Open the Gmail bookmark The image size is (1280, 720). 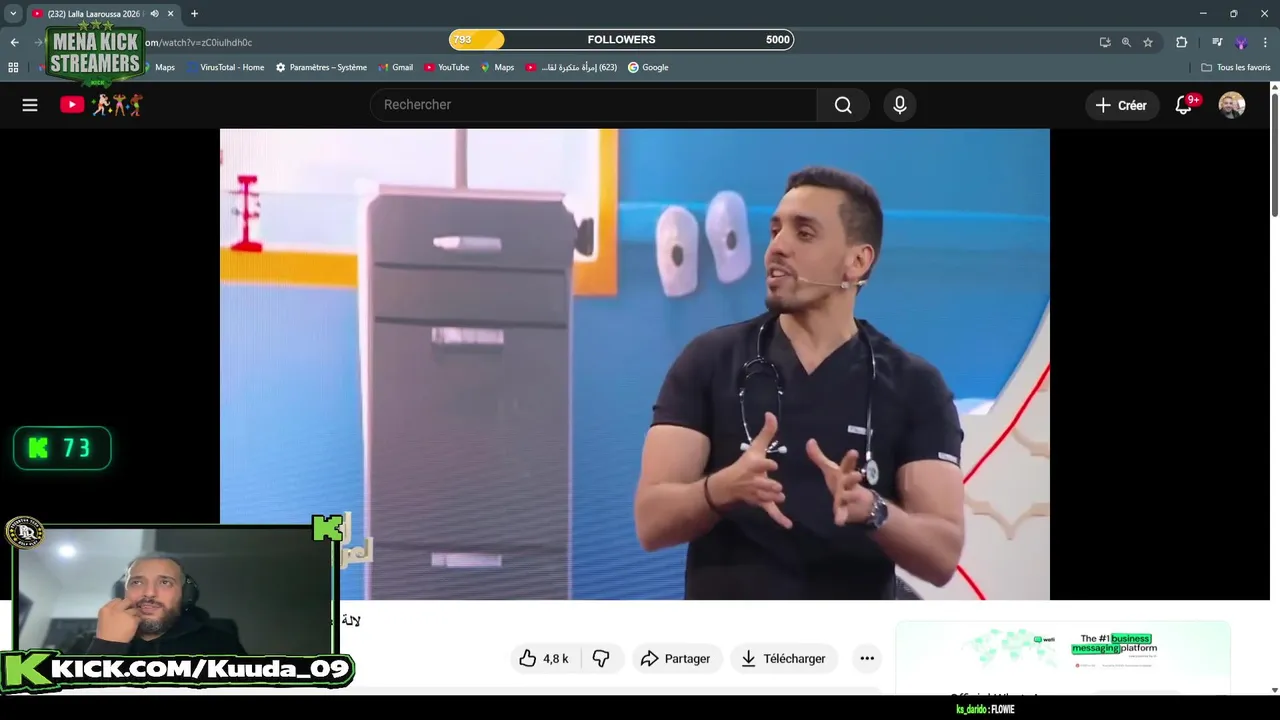(395, 67)
